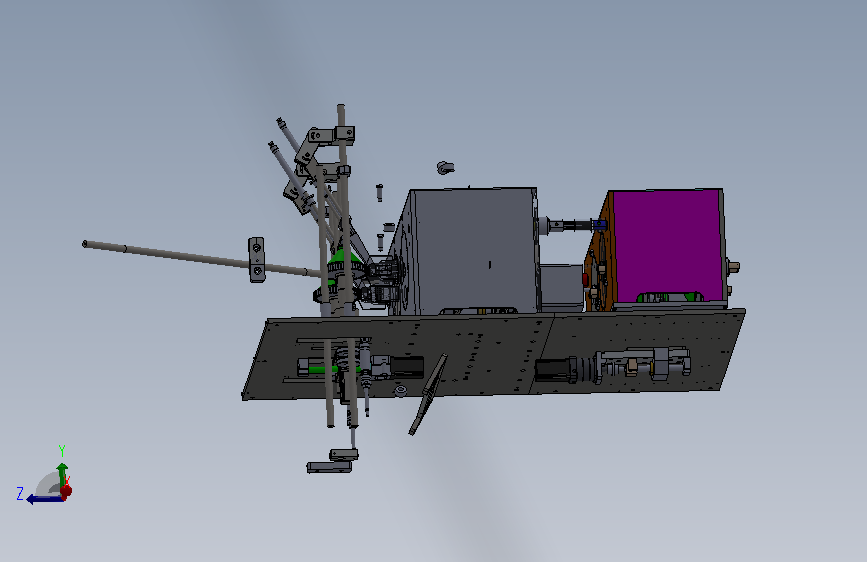The width and height of the screenshot is (867, 562).
Task: Click the blue Z axis arrow on triad
Action: pos(44,499)
